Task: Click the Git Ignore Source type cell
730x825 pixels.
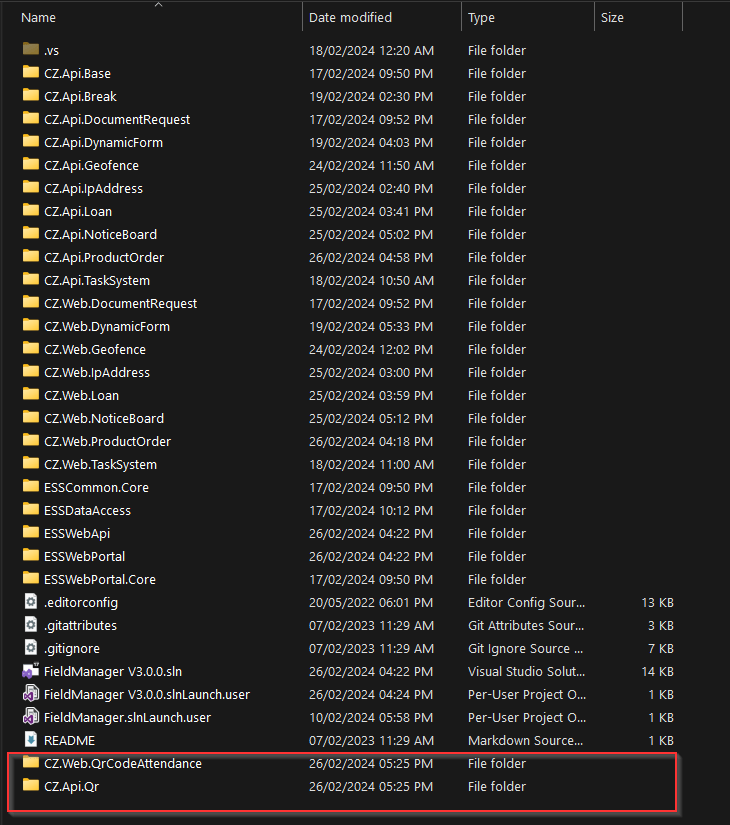Action: [525, 649]
